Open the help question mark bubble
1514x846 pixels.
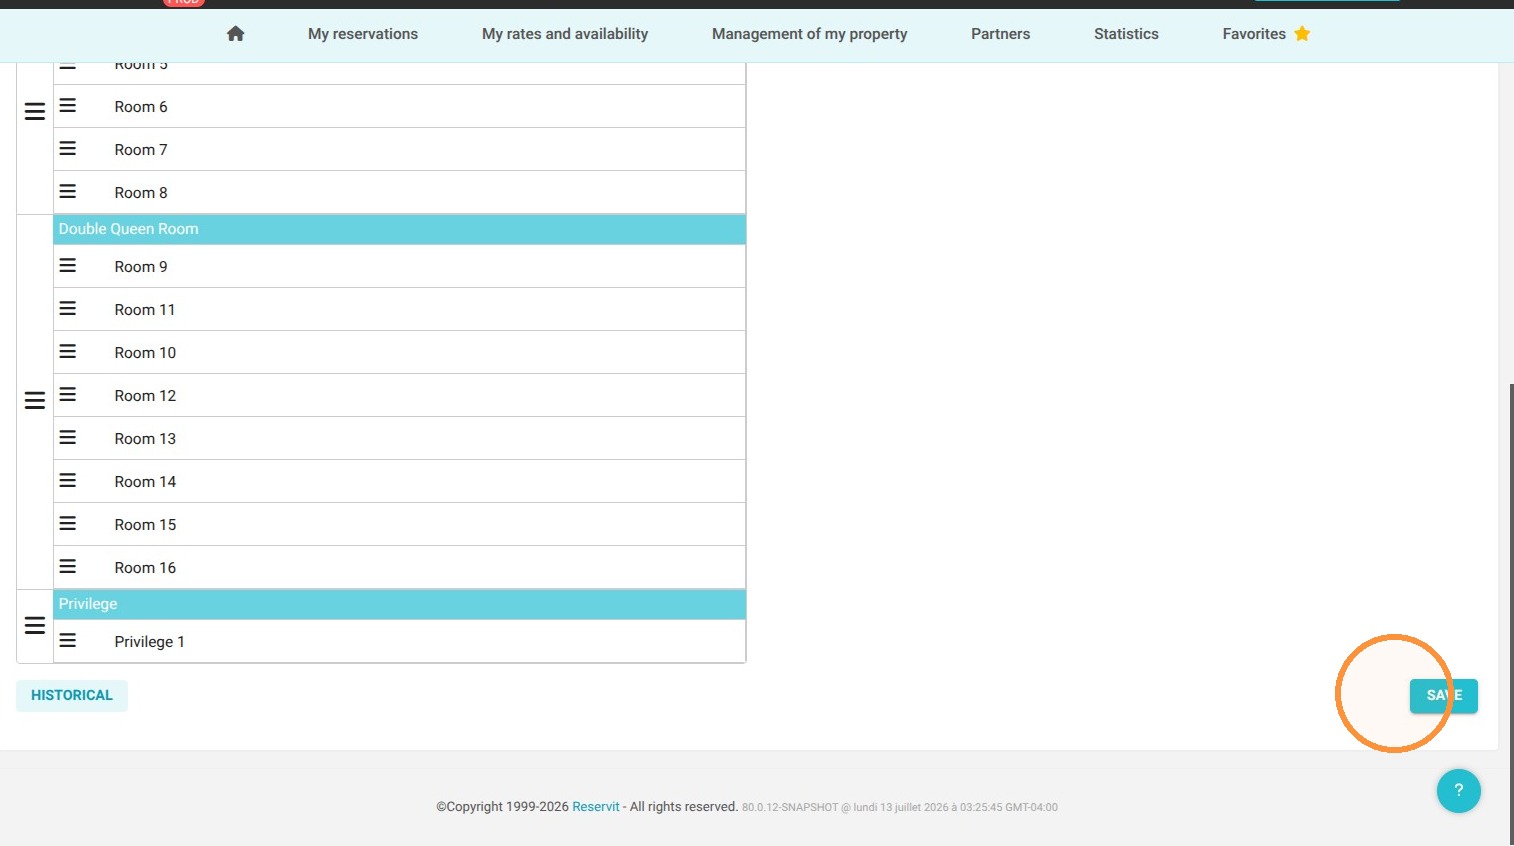click(x=1458, y=790)
